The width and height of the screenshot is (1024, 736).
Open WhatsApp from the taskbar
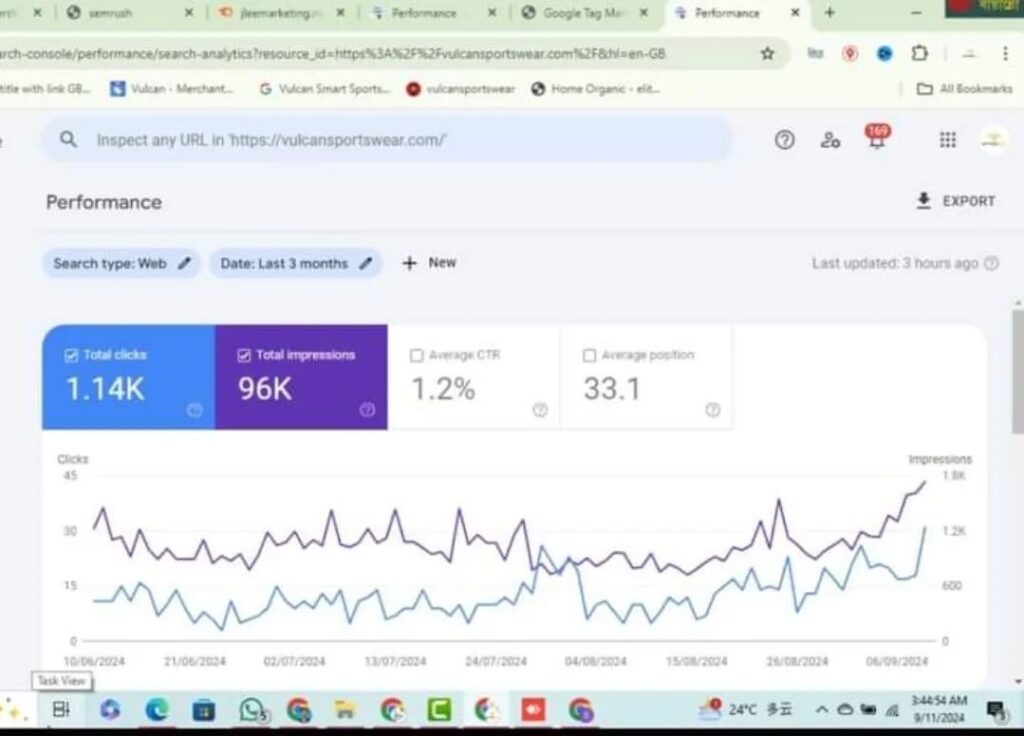click(252, 710)
